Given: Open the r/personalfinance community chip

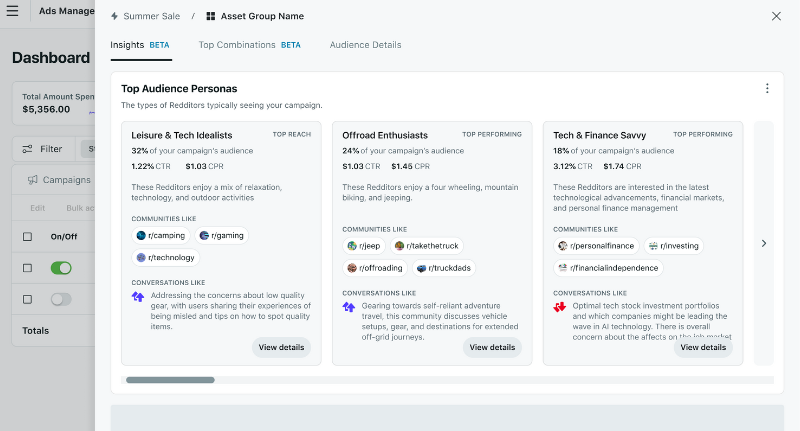Looking at the screenshot, I should click(x=592, y=246).
